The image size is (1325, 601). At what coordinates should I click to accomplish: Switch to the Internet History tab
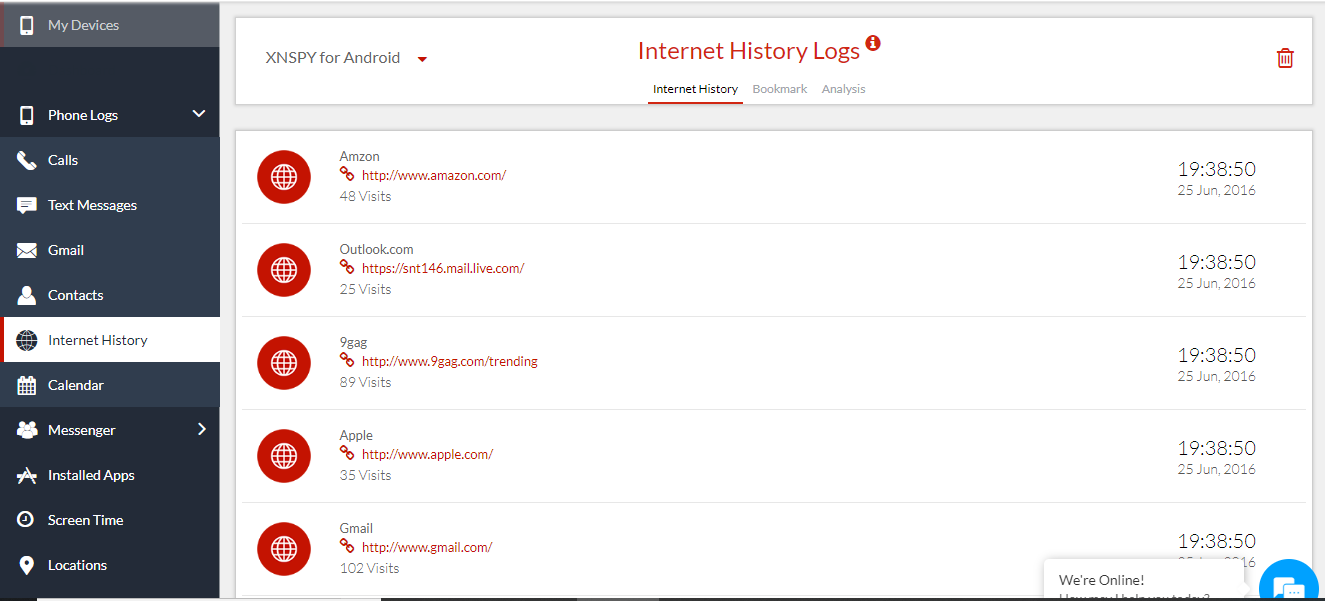coord(695,89)
